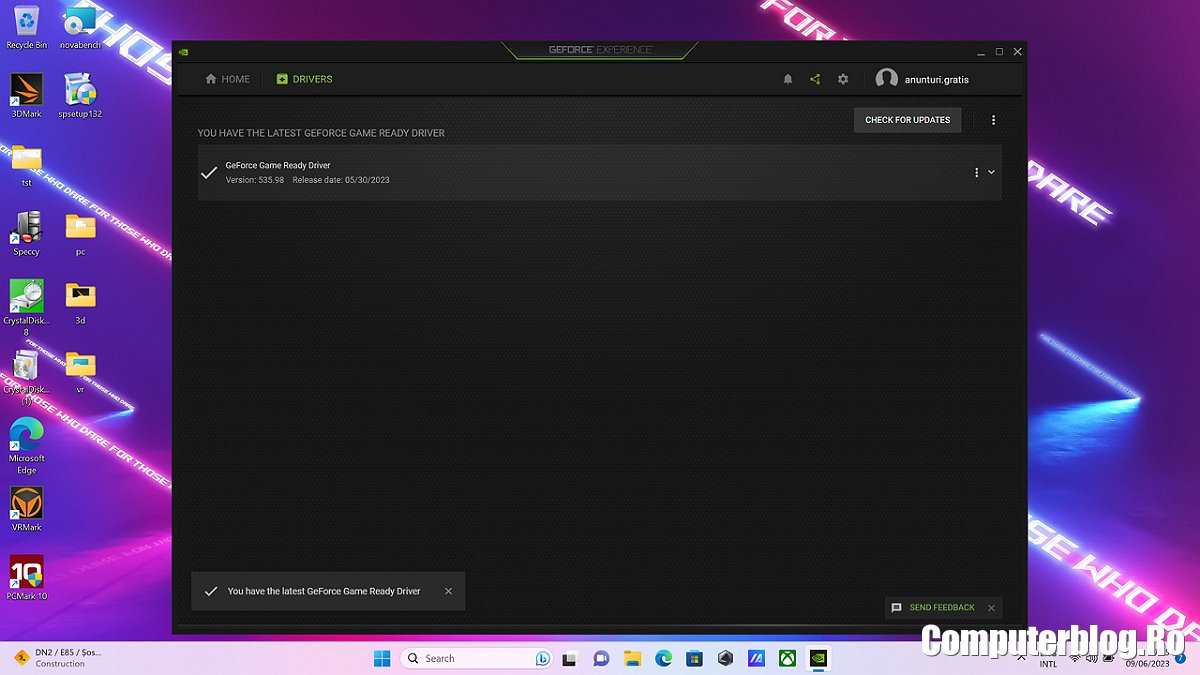Open the notifications bell icon
1200x675 pixels.
pos(788,79)
